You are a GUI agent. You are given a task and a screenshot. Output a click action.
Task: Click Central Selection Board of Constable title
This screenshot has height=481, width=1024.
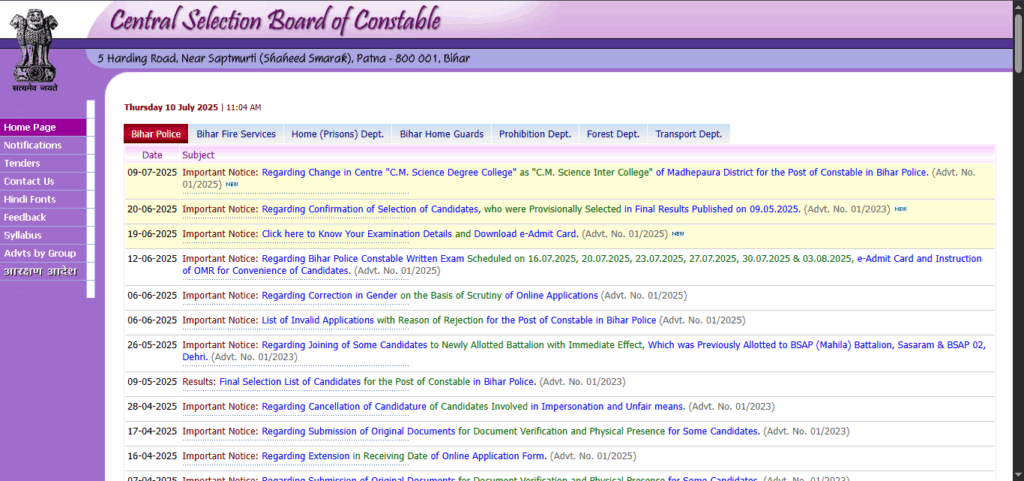(275, 20)
